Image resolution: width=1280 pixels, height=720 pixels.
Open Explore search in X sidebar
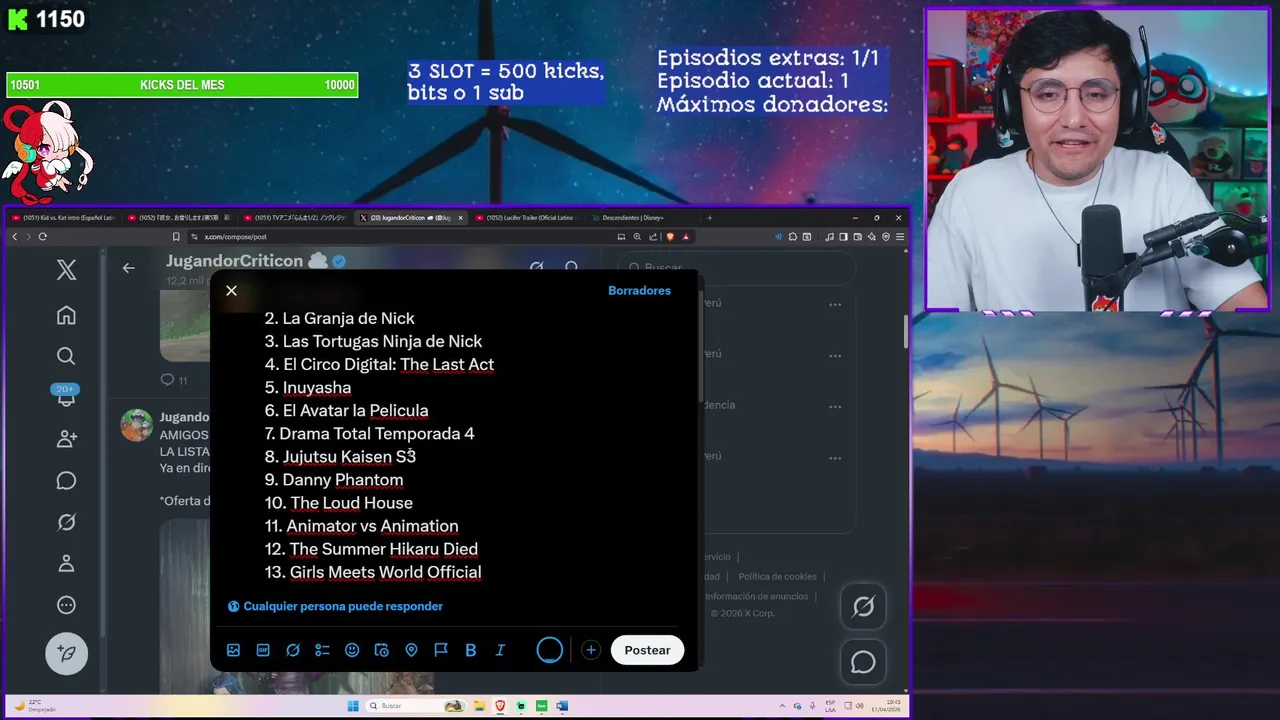(66, 356)
